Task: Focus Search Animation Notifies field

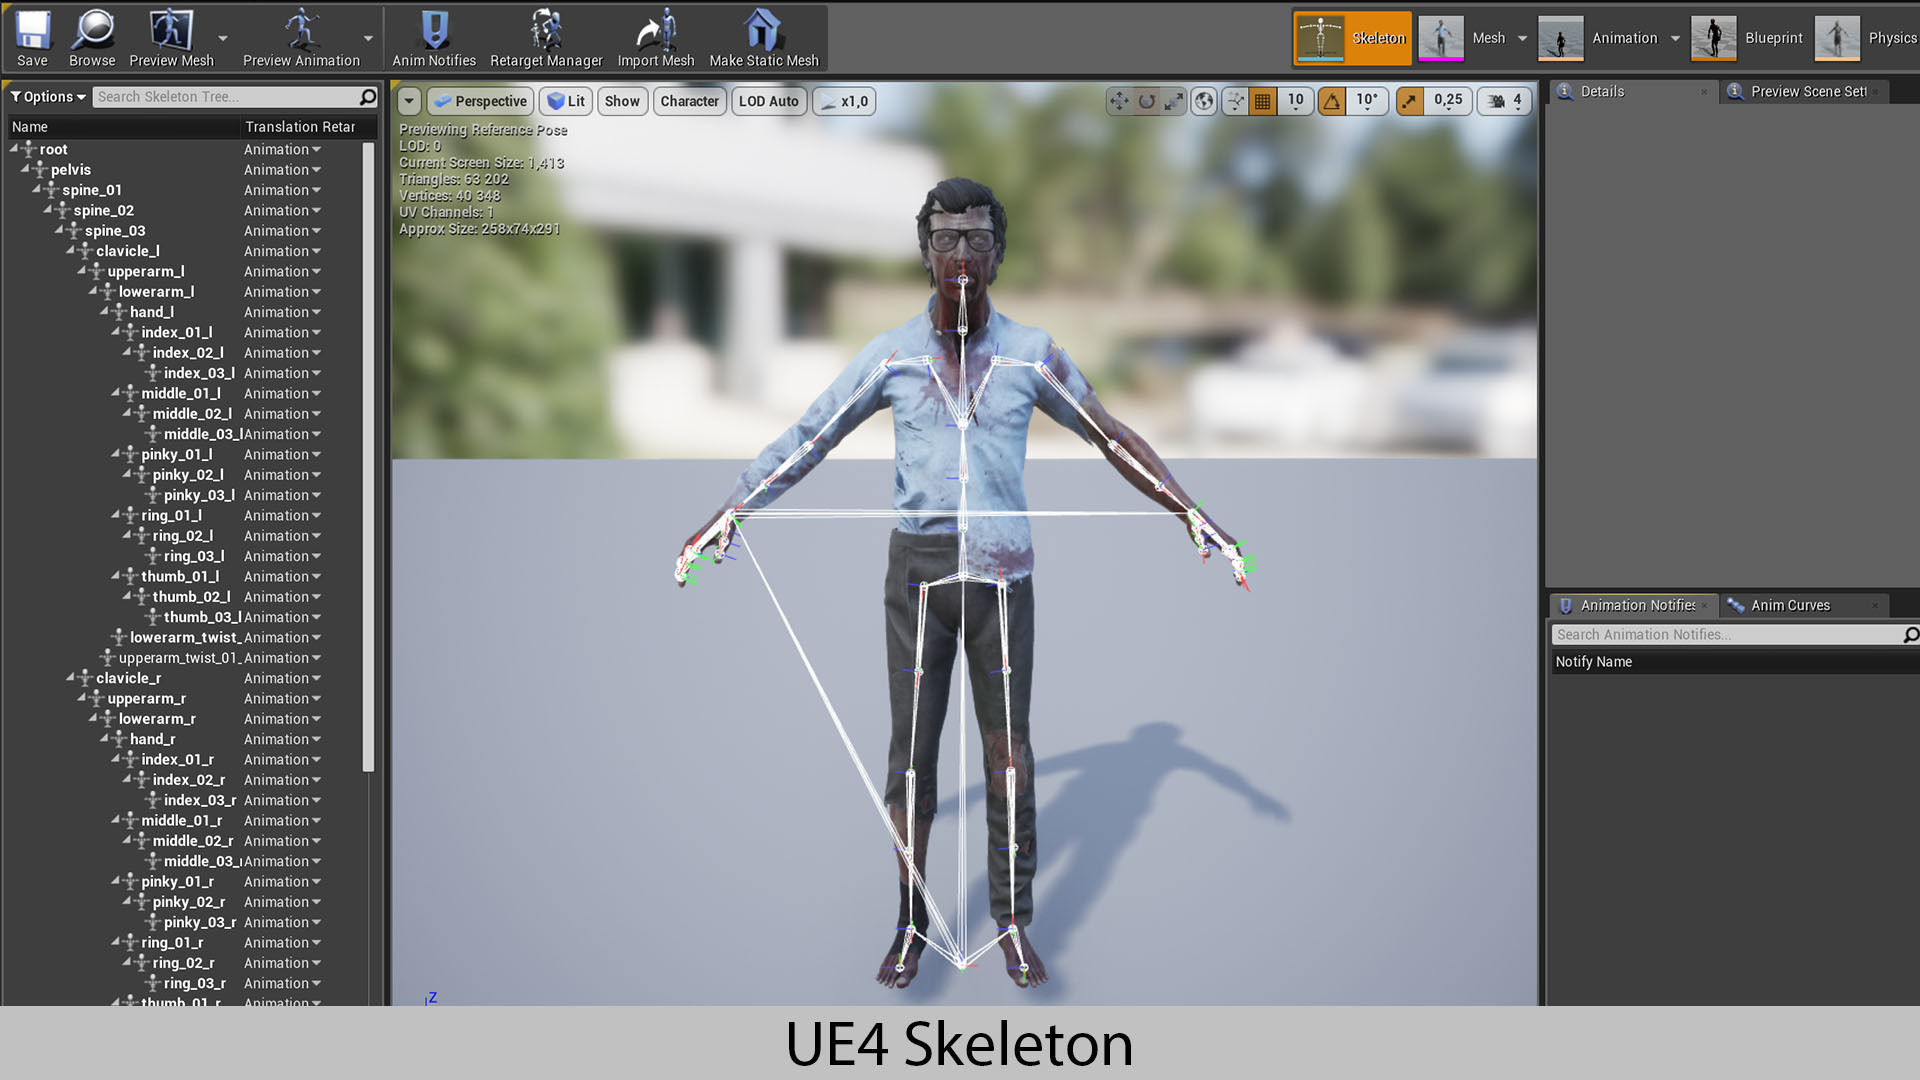Action: pyautogui.click(x=1727, y=635)
